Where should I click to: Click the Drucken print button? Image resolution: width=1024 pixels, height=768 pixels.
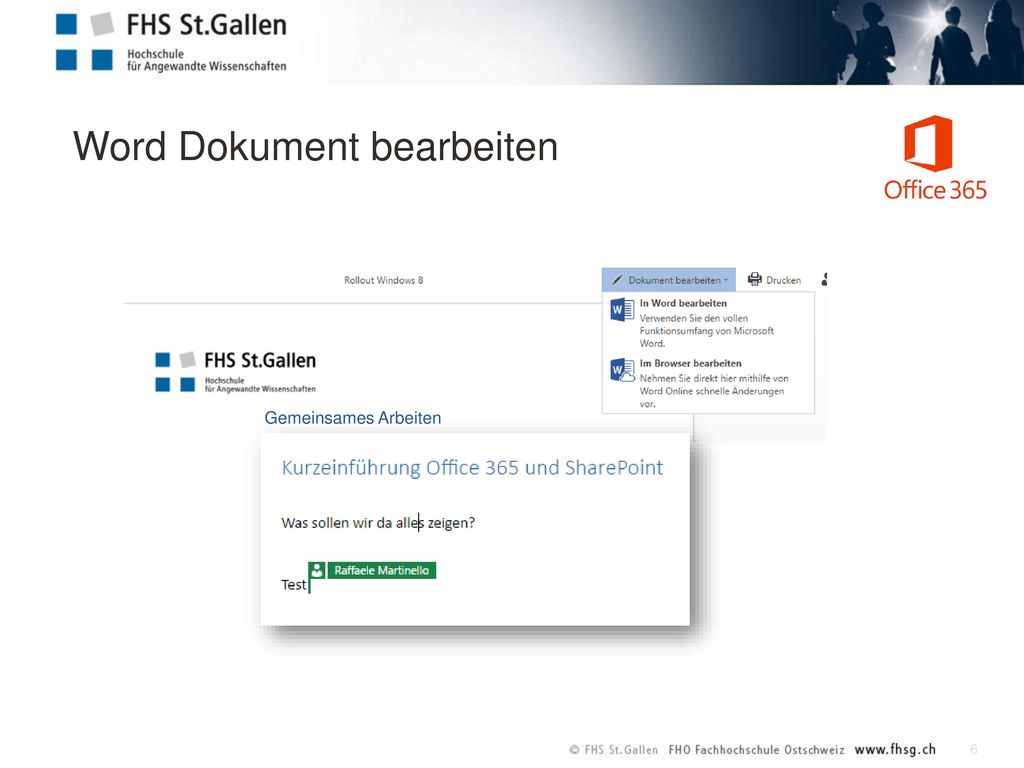774,280
